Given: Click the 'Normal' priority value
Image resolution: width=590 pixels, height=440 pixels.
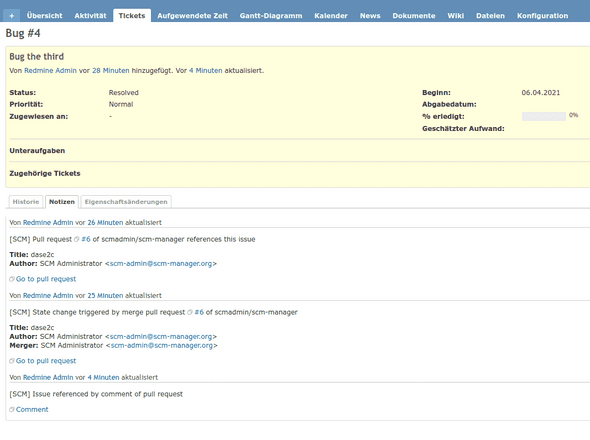Looking at the screenshot, I should (121, 104).
